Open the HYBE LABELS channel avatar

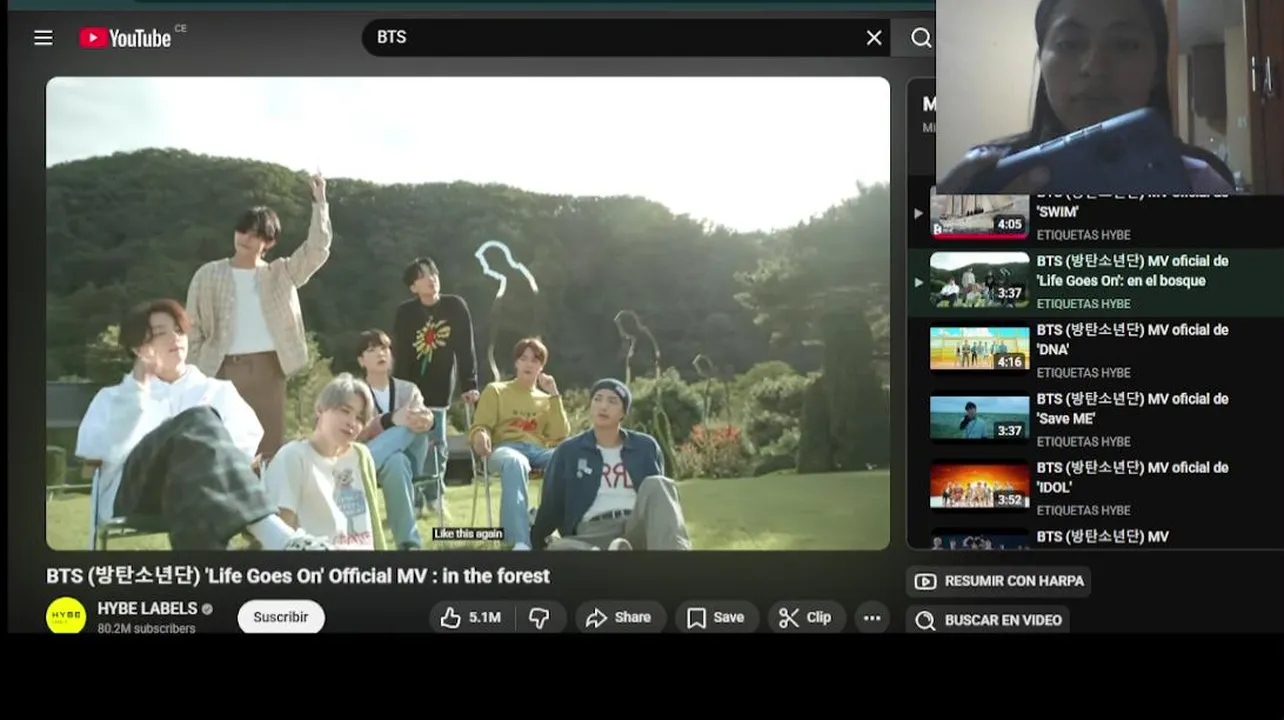(x=66, y=616)
